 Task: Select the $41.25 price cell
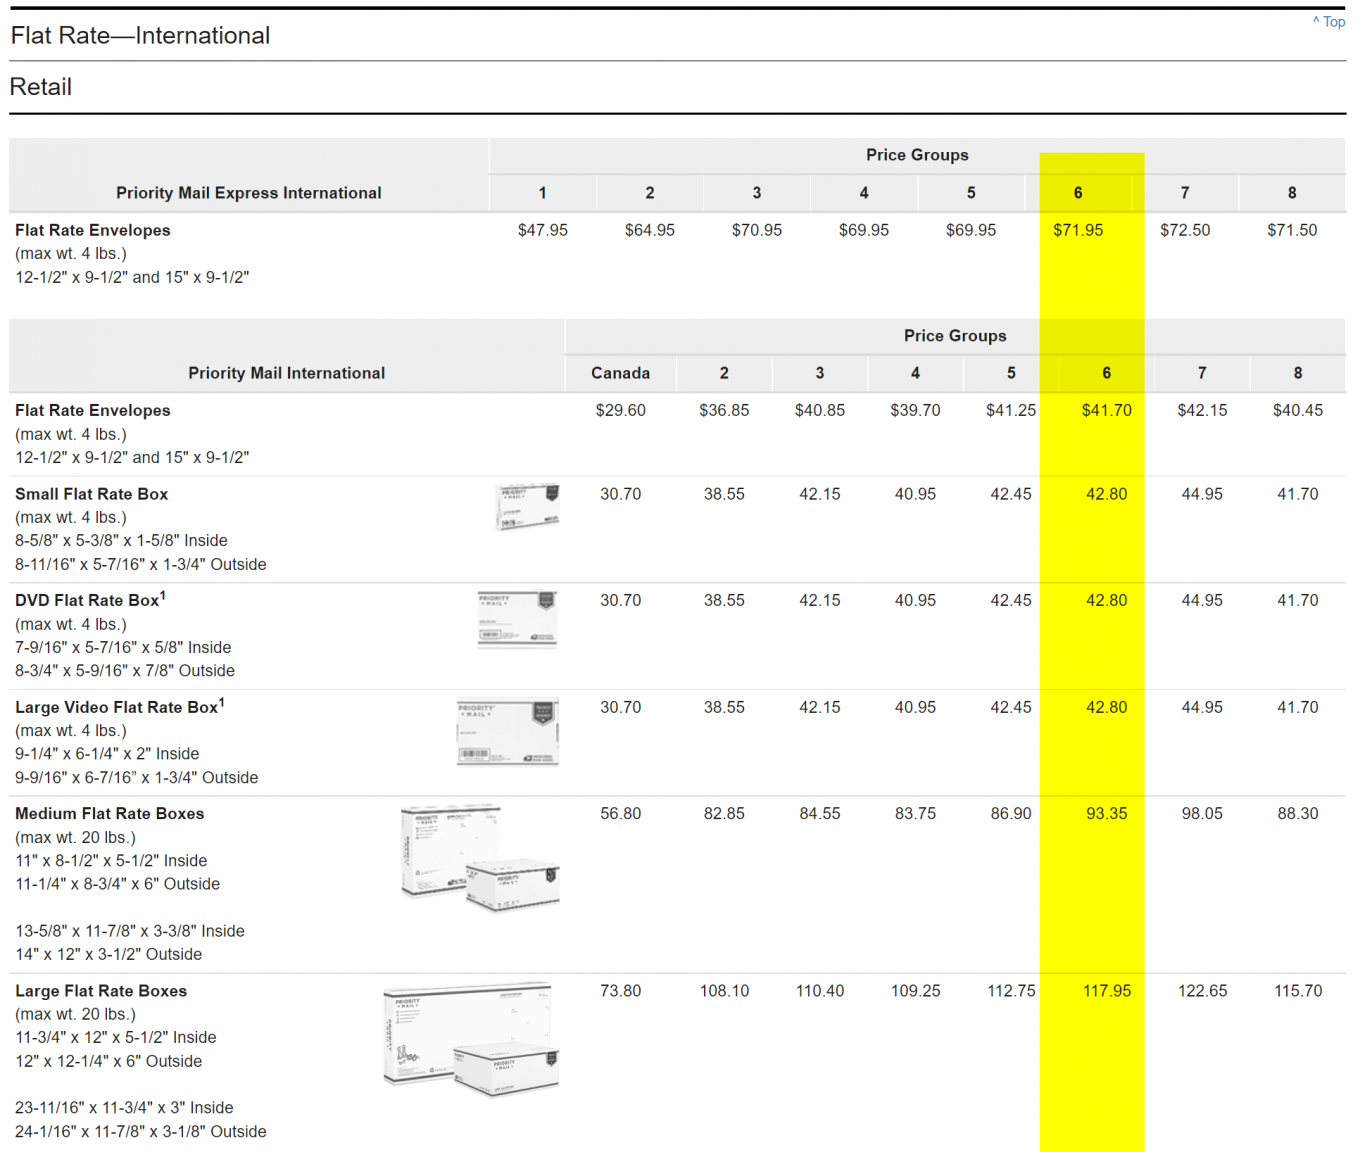pos(1011,410)
